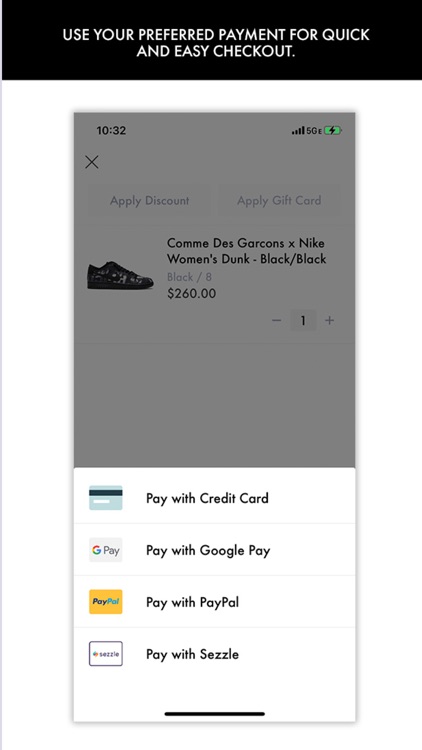Open the Apply Gift Card button

pos(279,200)
